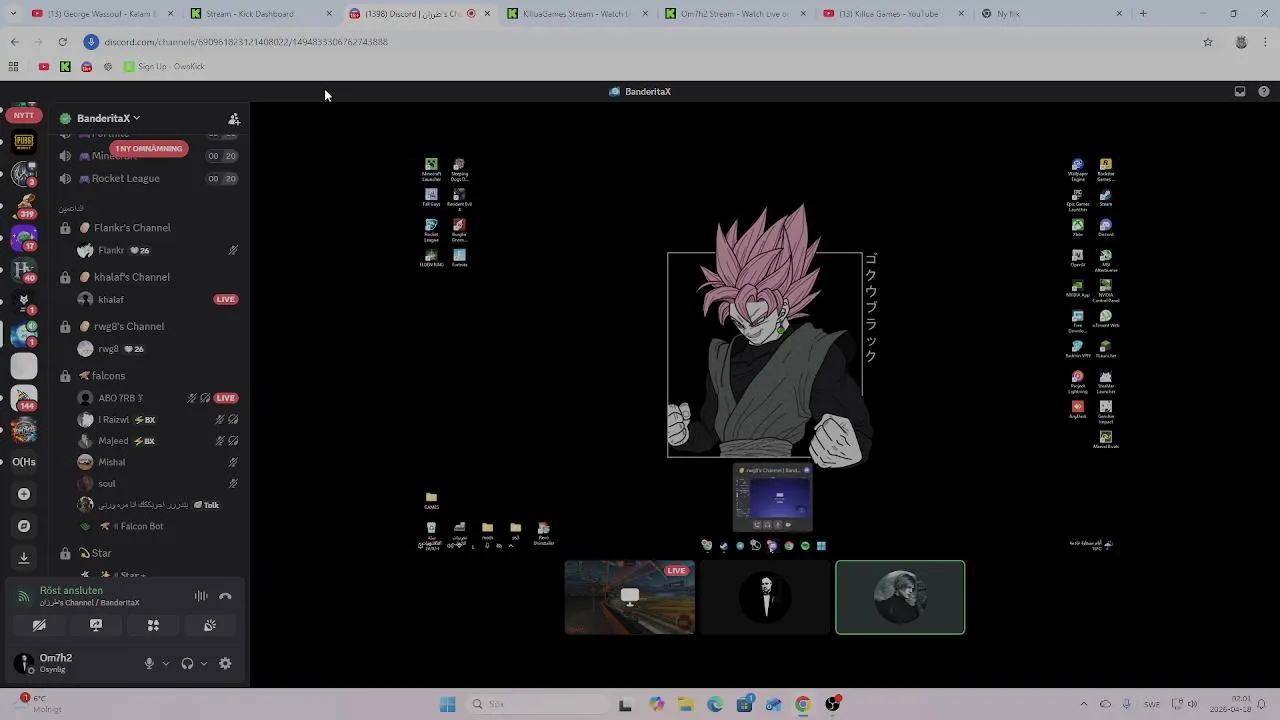Image resolution: width=1280 pixels, height=720 pixels.
Task: Open the Sign Up - OwnKick bookmark
Action: coord(164,67)
